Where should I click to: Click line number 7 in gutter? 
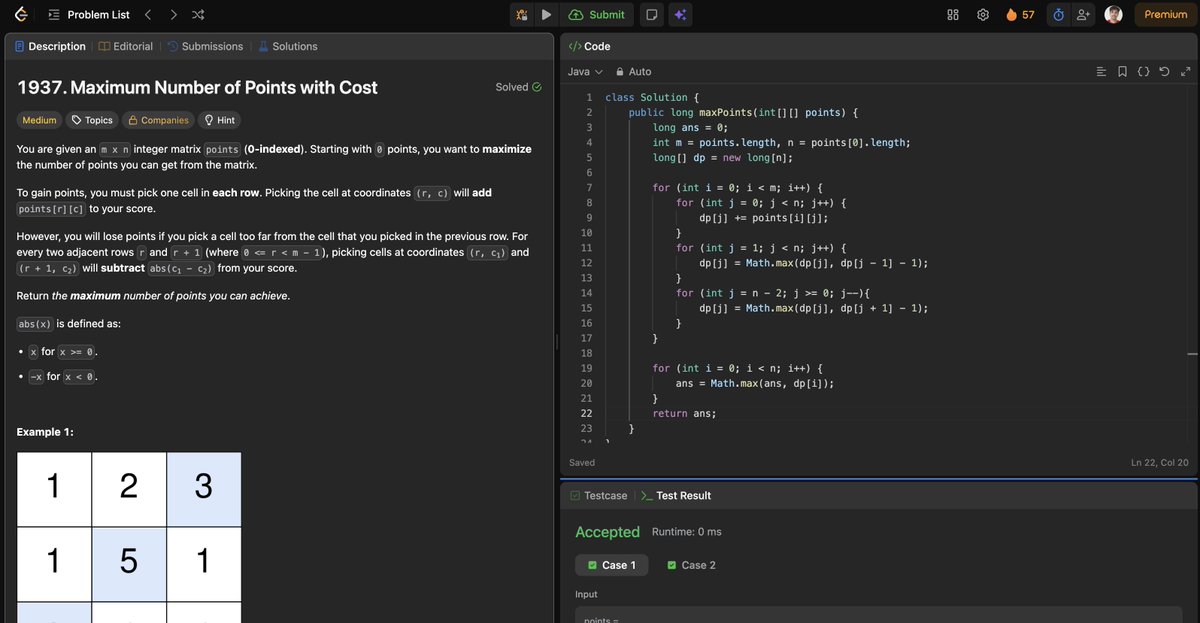click(589, 188)
